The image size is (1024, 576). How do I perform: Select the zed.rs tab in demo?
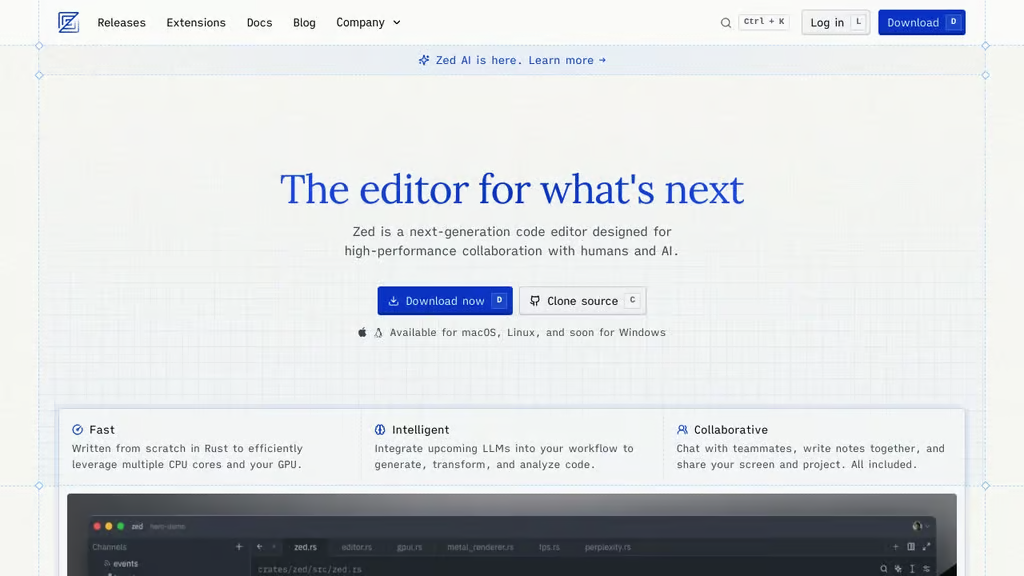click(x=305, y=547)
